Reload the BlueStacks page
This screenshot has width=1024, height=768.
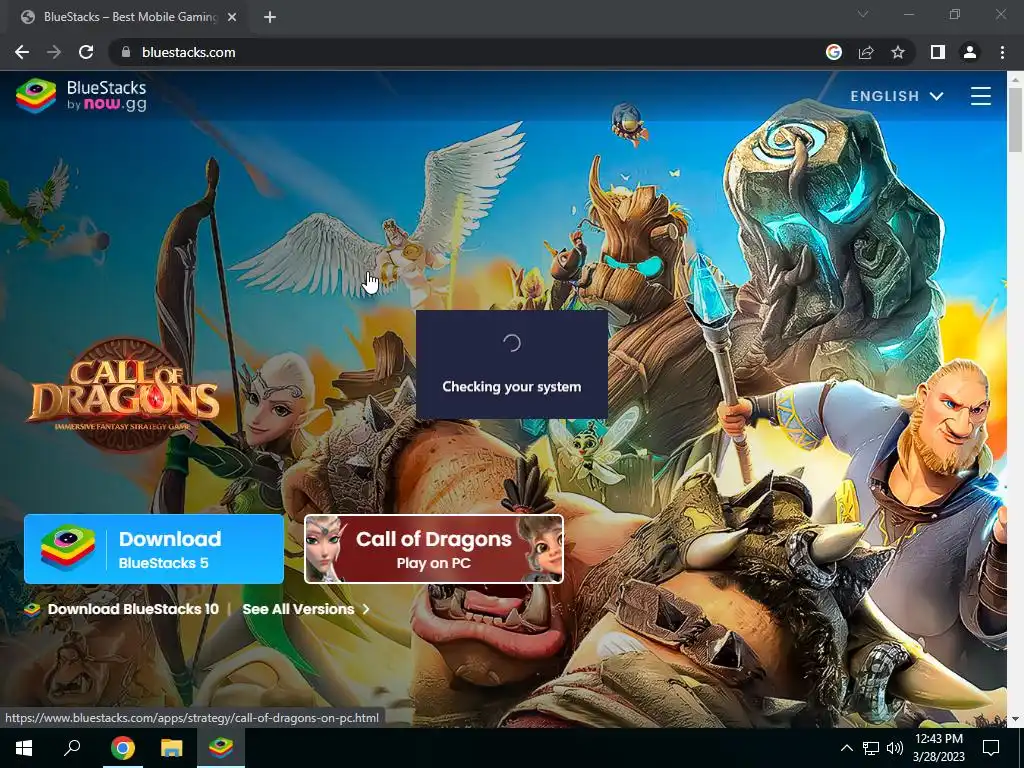tap(86, 52)
